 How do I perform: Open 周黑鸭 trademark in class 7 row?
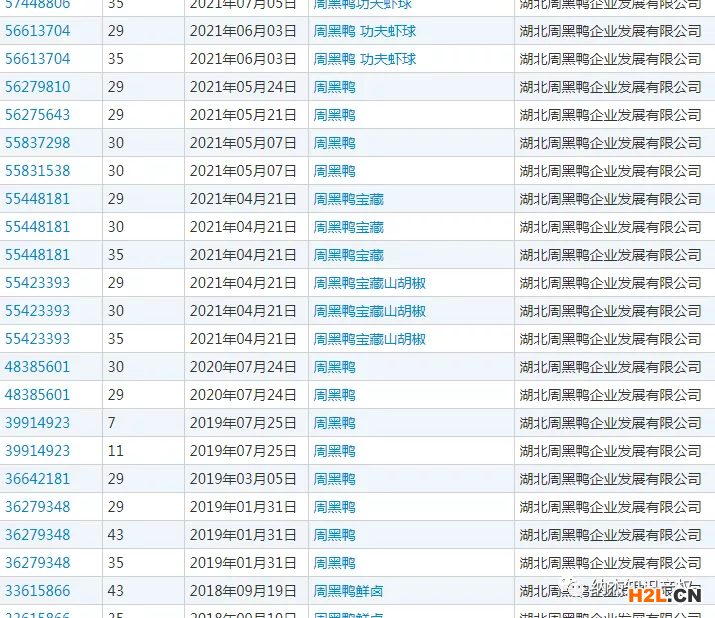(x=334, y=423)
